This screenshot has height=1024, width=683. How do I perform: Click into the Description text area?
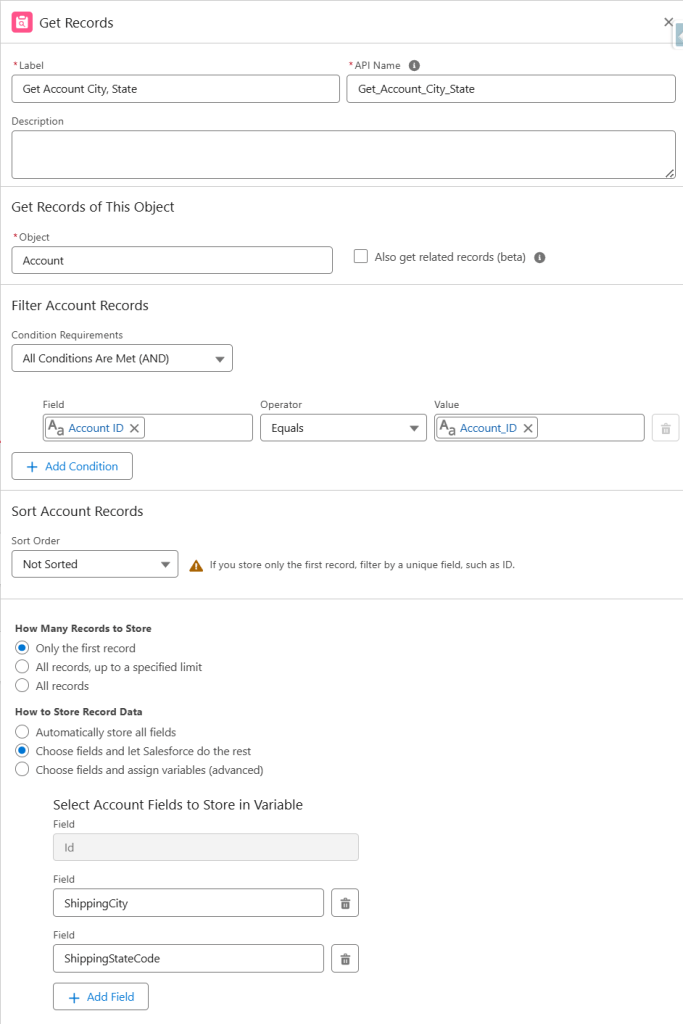[x=343, y=154]
